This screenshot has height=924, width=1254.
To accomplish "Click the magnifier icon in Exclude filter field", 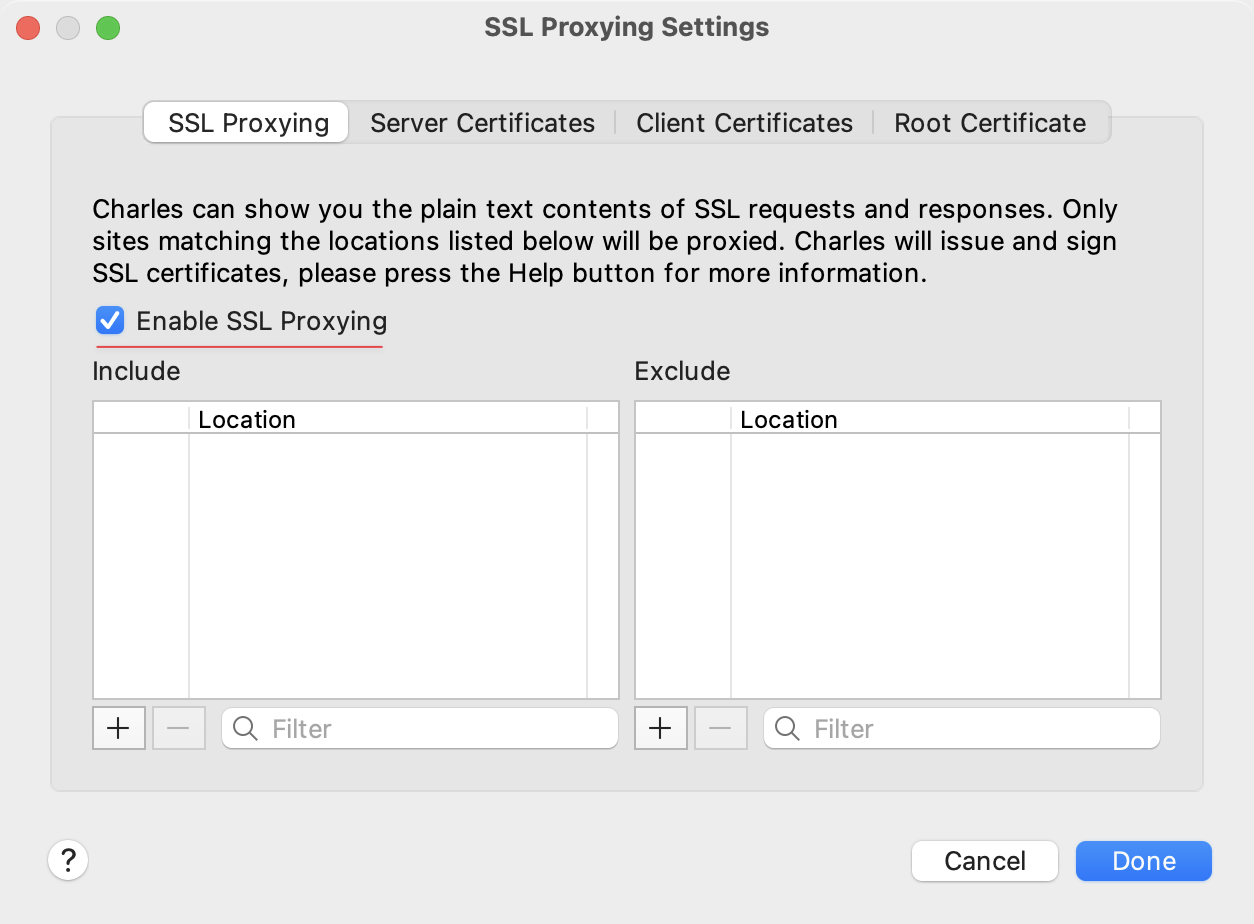I will click(x=786, y=728).
